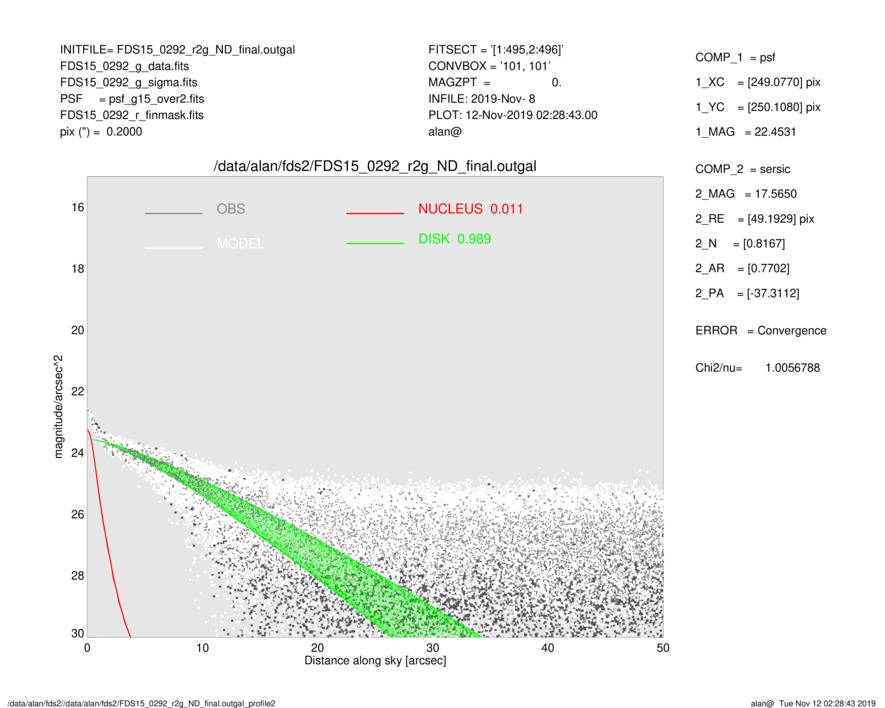
Task: Click the FITSECT = '[1:495,2:496]' line
Action: point(496,50)
